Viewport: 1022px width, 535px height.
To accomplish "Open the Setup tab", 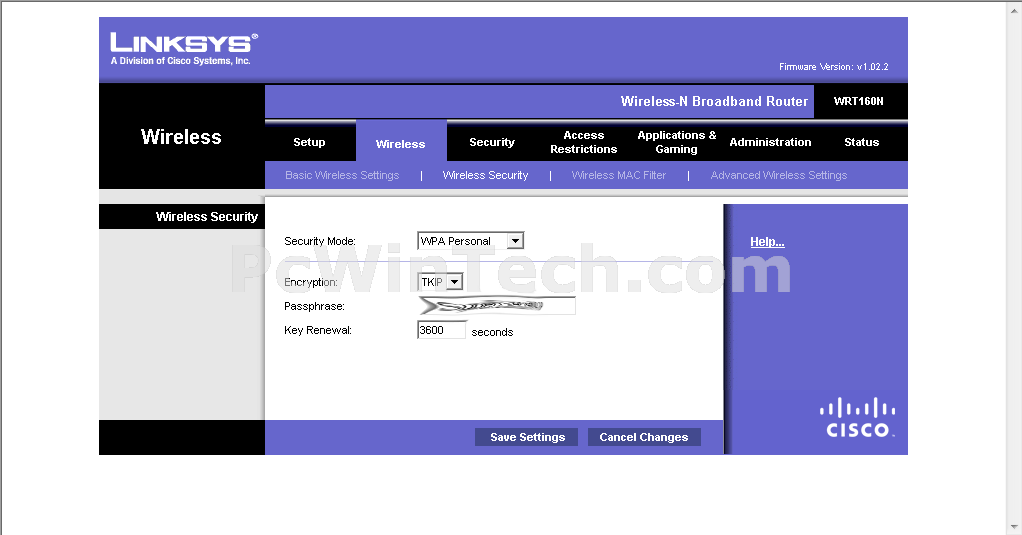I will (309, 142).
